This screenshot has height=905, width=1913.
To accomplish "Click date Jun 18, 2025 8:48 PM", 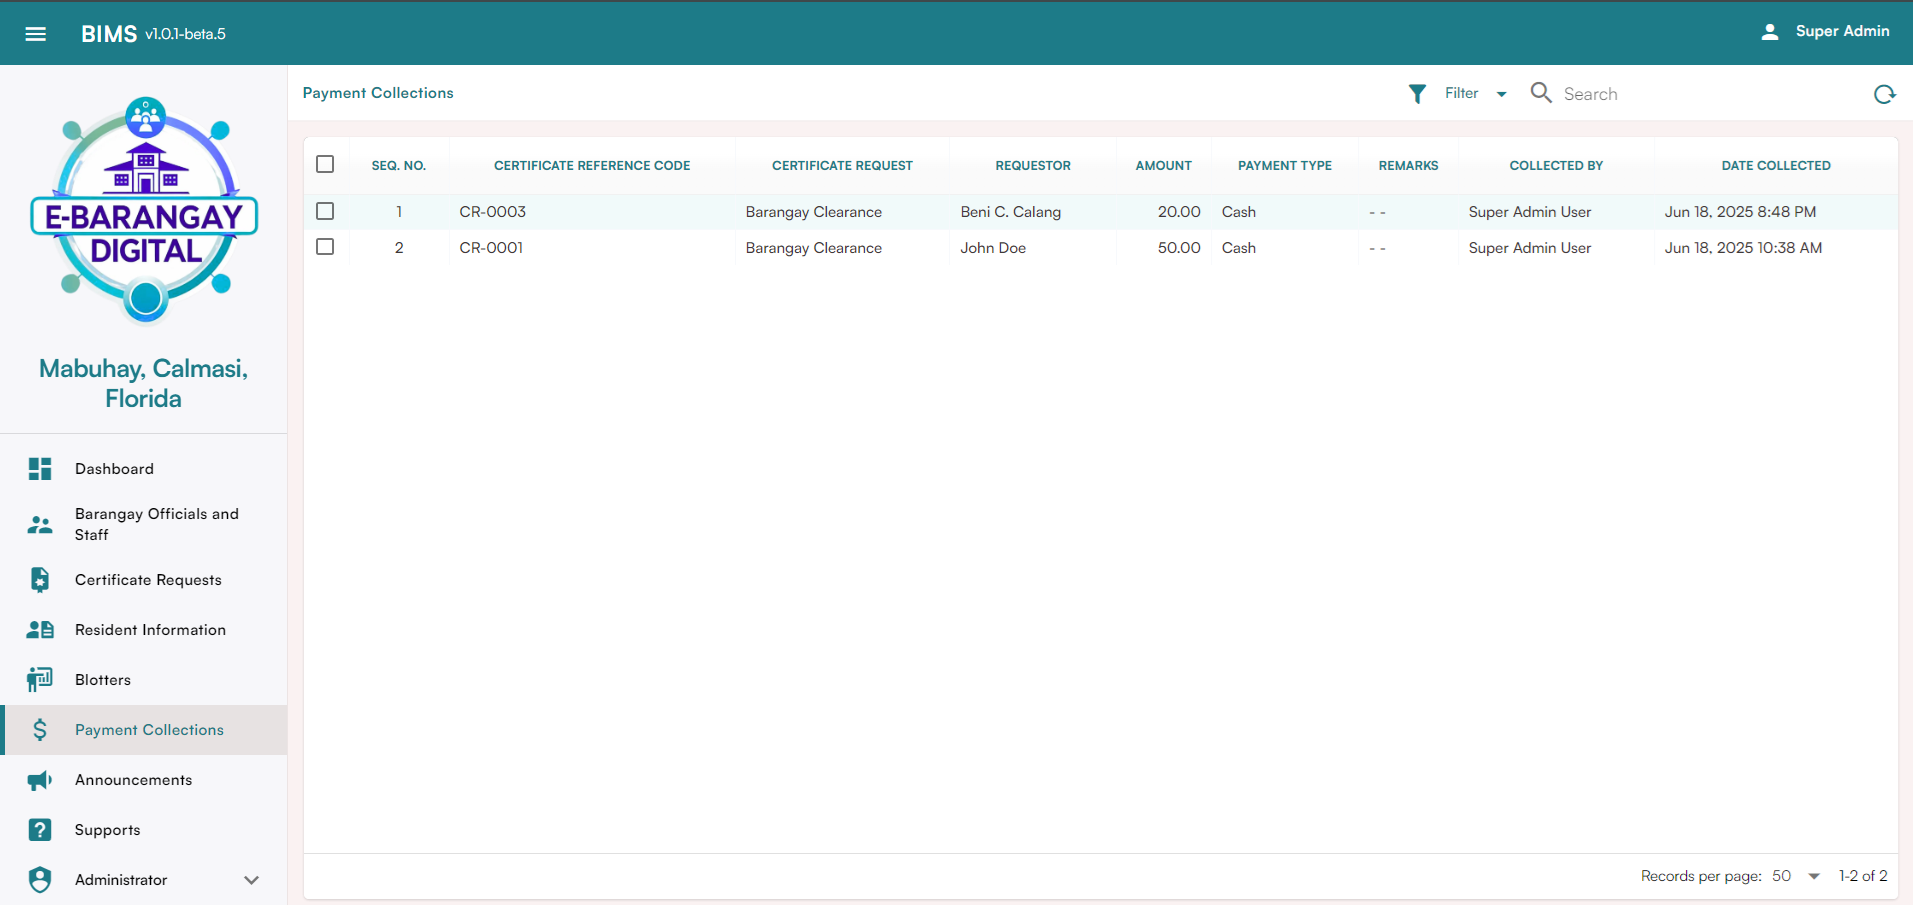I will [x=1740, y=212].
